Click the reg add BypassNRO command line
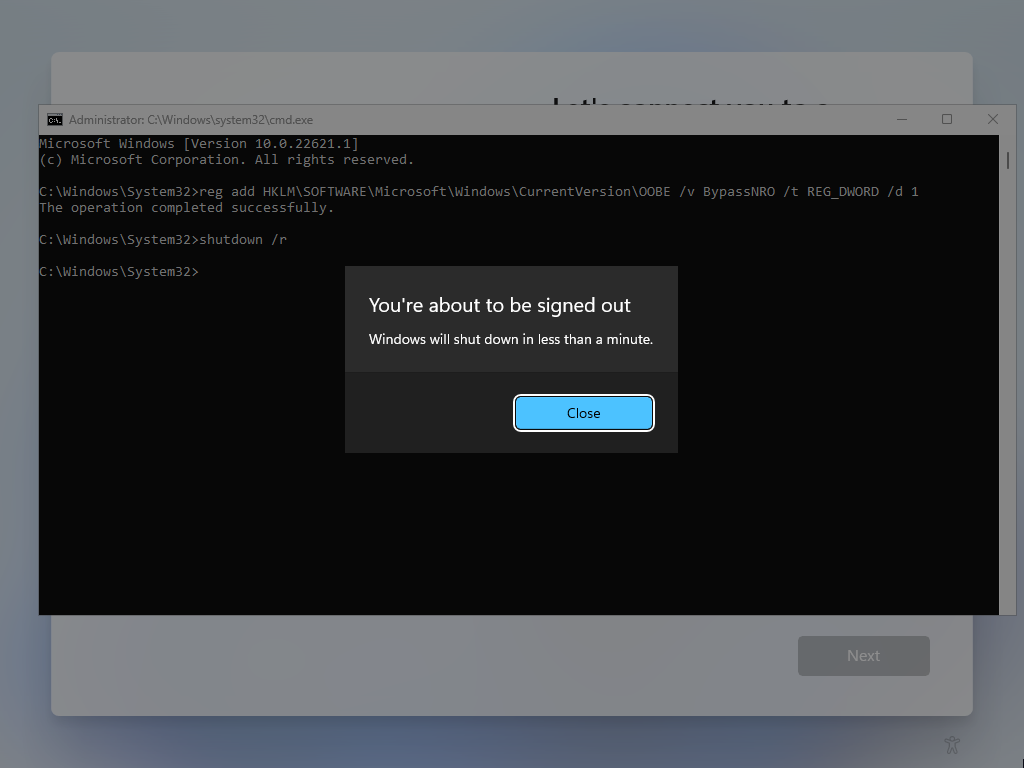The image size is (1024, 768). [479, 192]
